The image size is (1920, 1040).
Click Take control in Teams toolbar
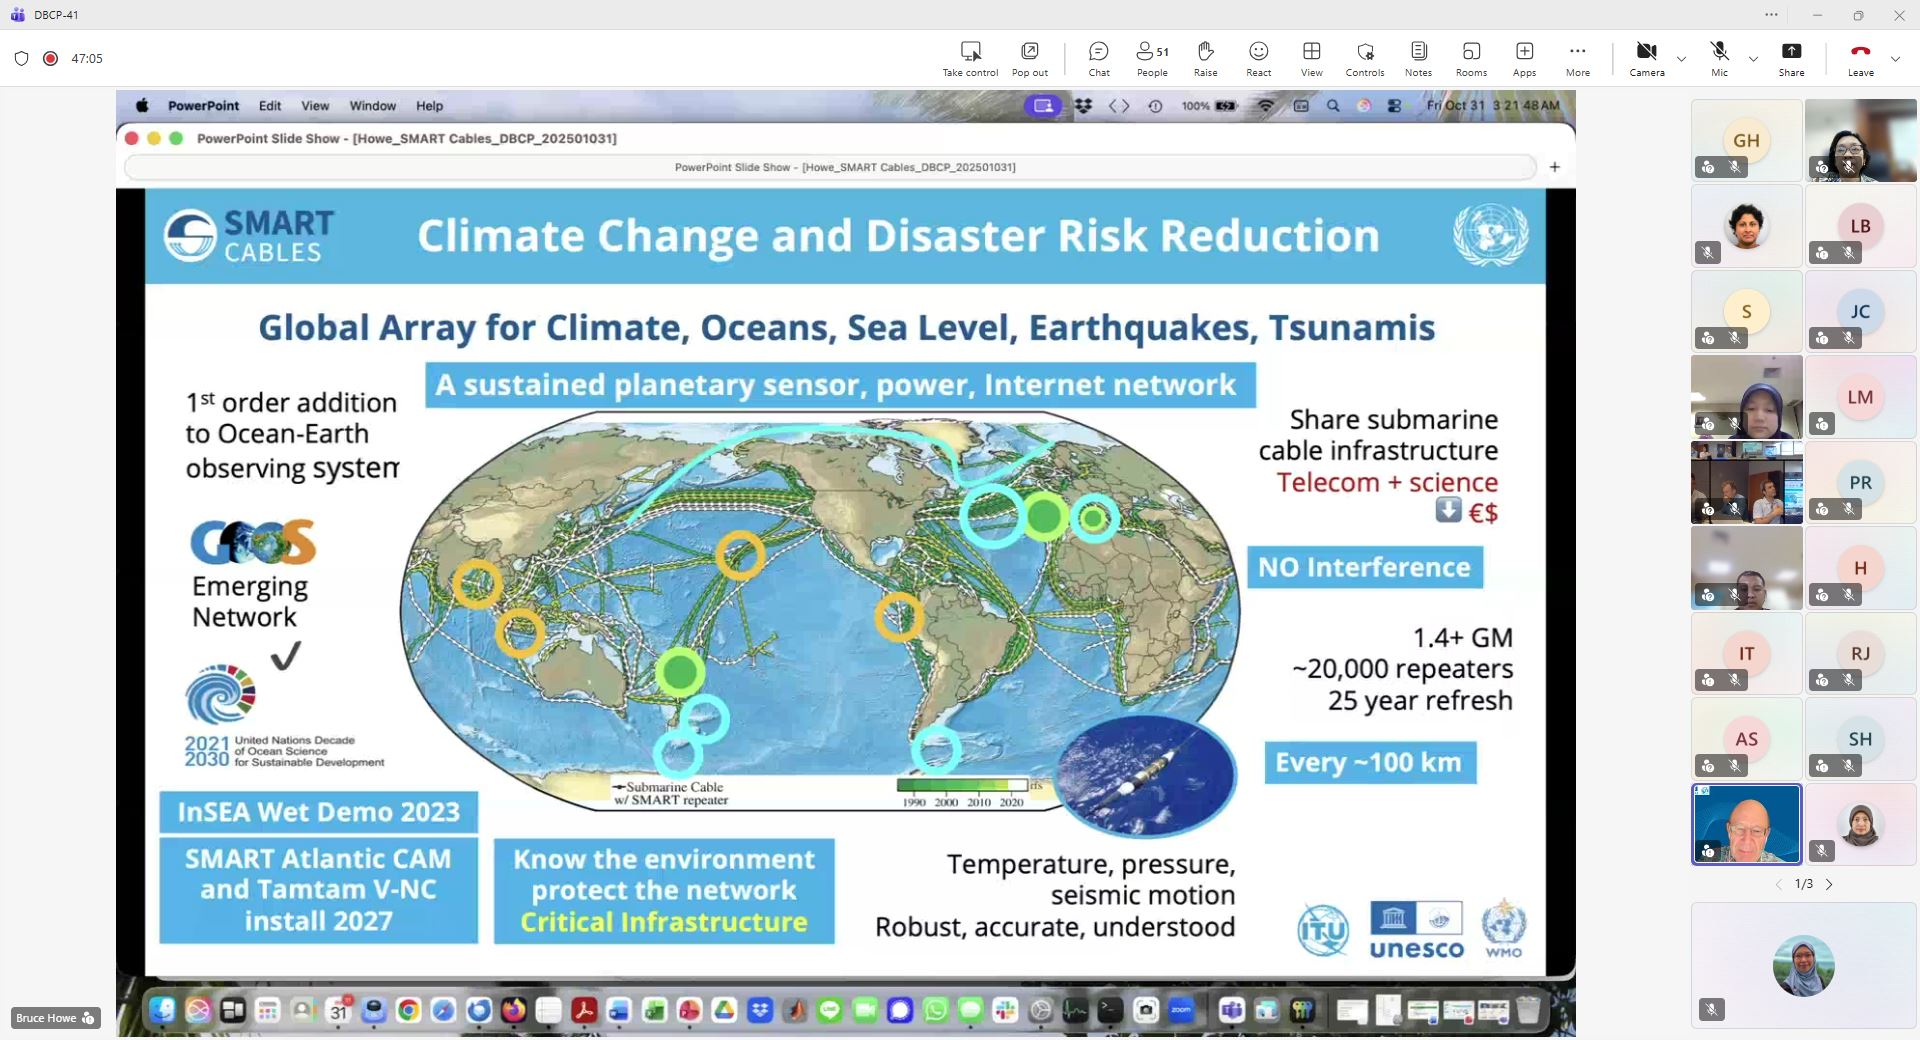click(970, 58)
